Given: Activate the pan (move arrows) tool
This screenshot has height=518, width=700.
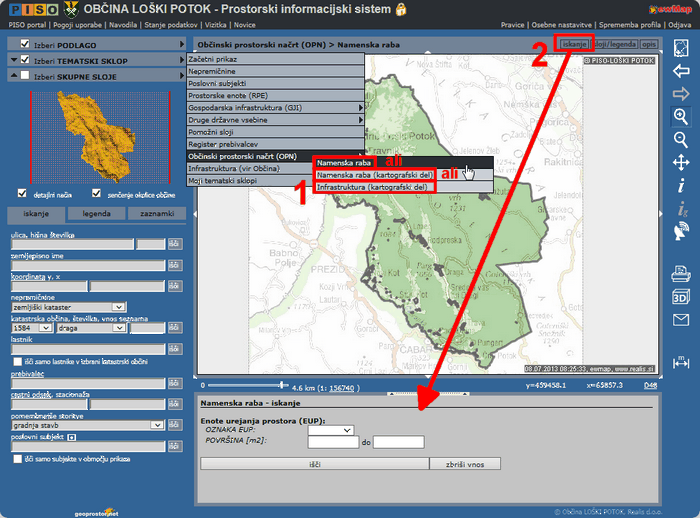Looking at the screenshot, I should tap(681, 162).
